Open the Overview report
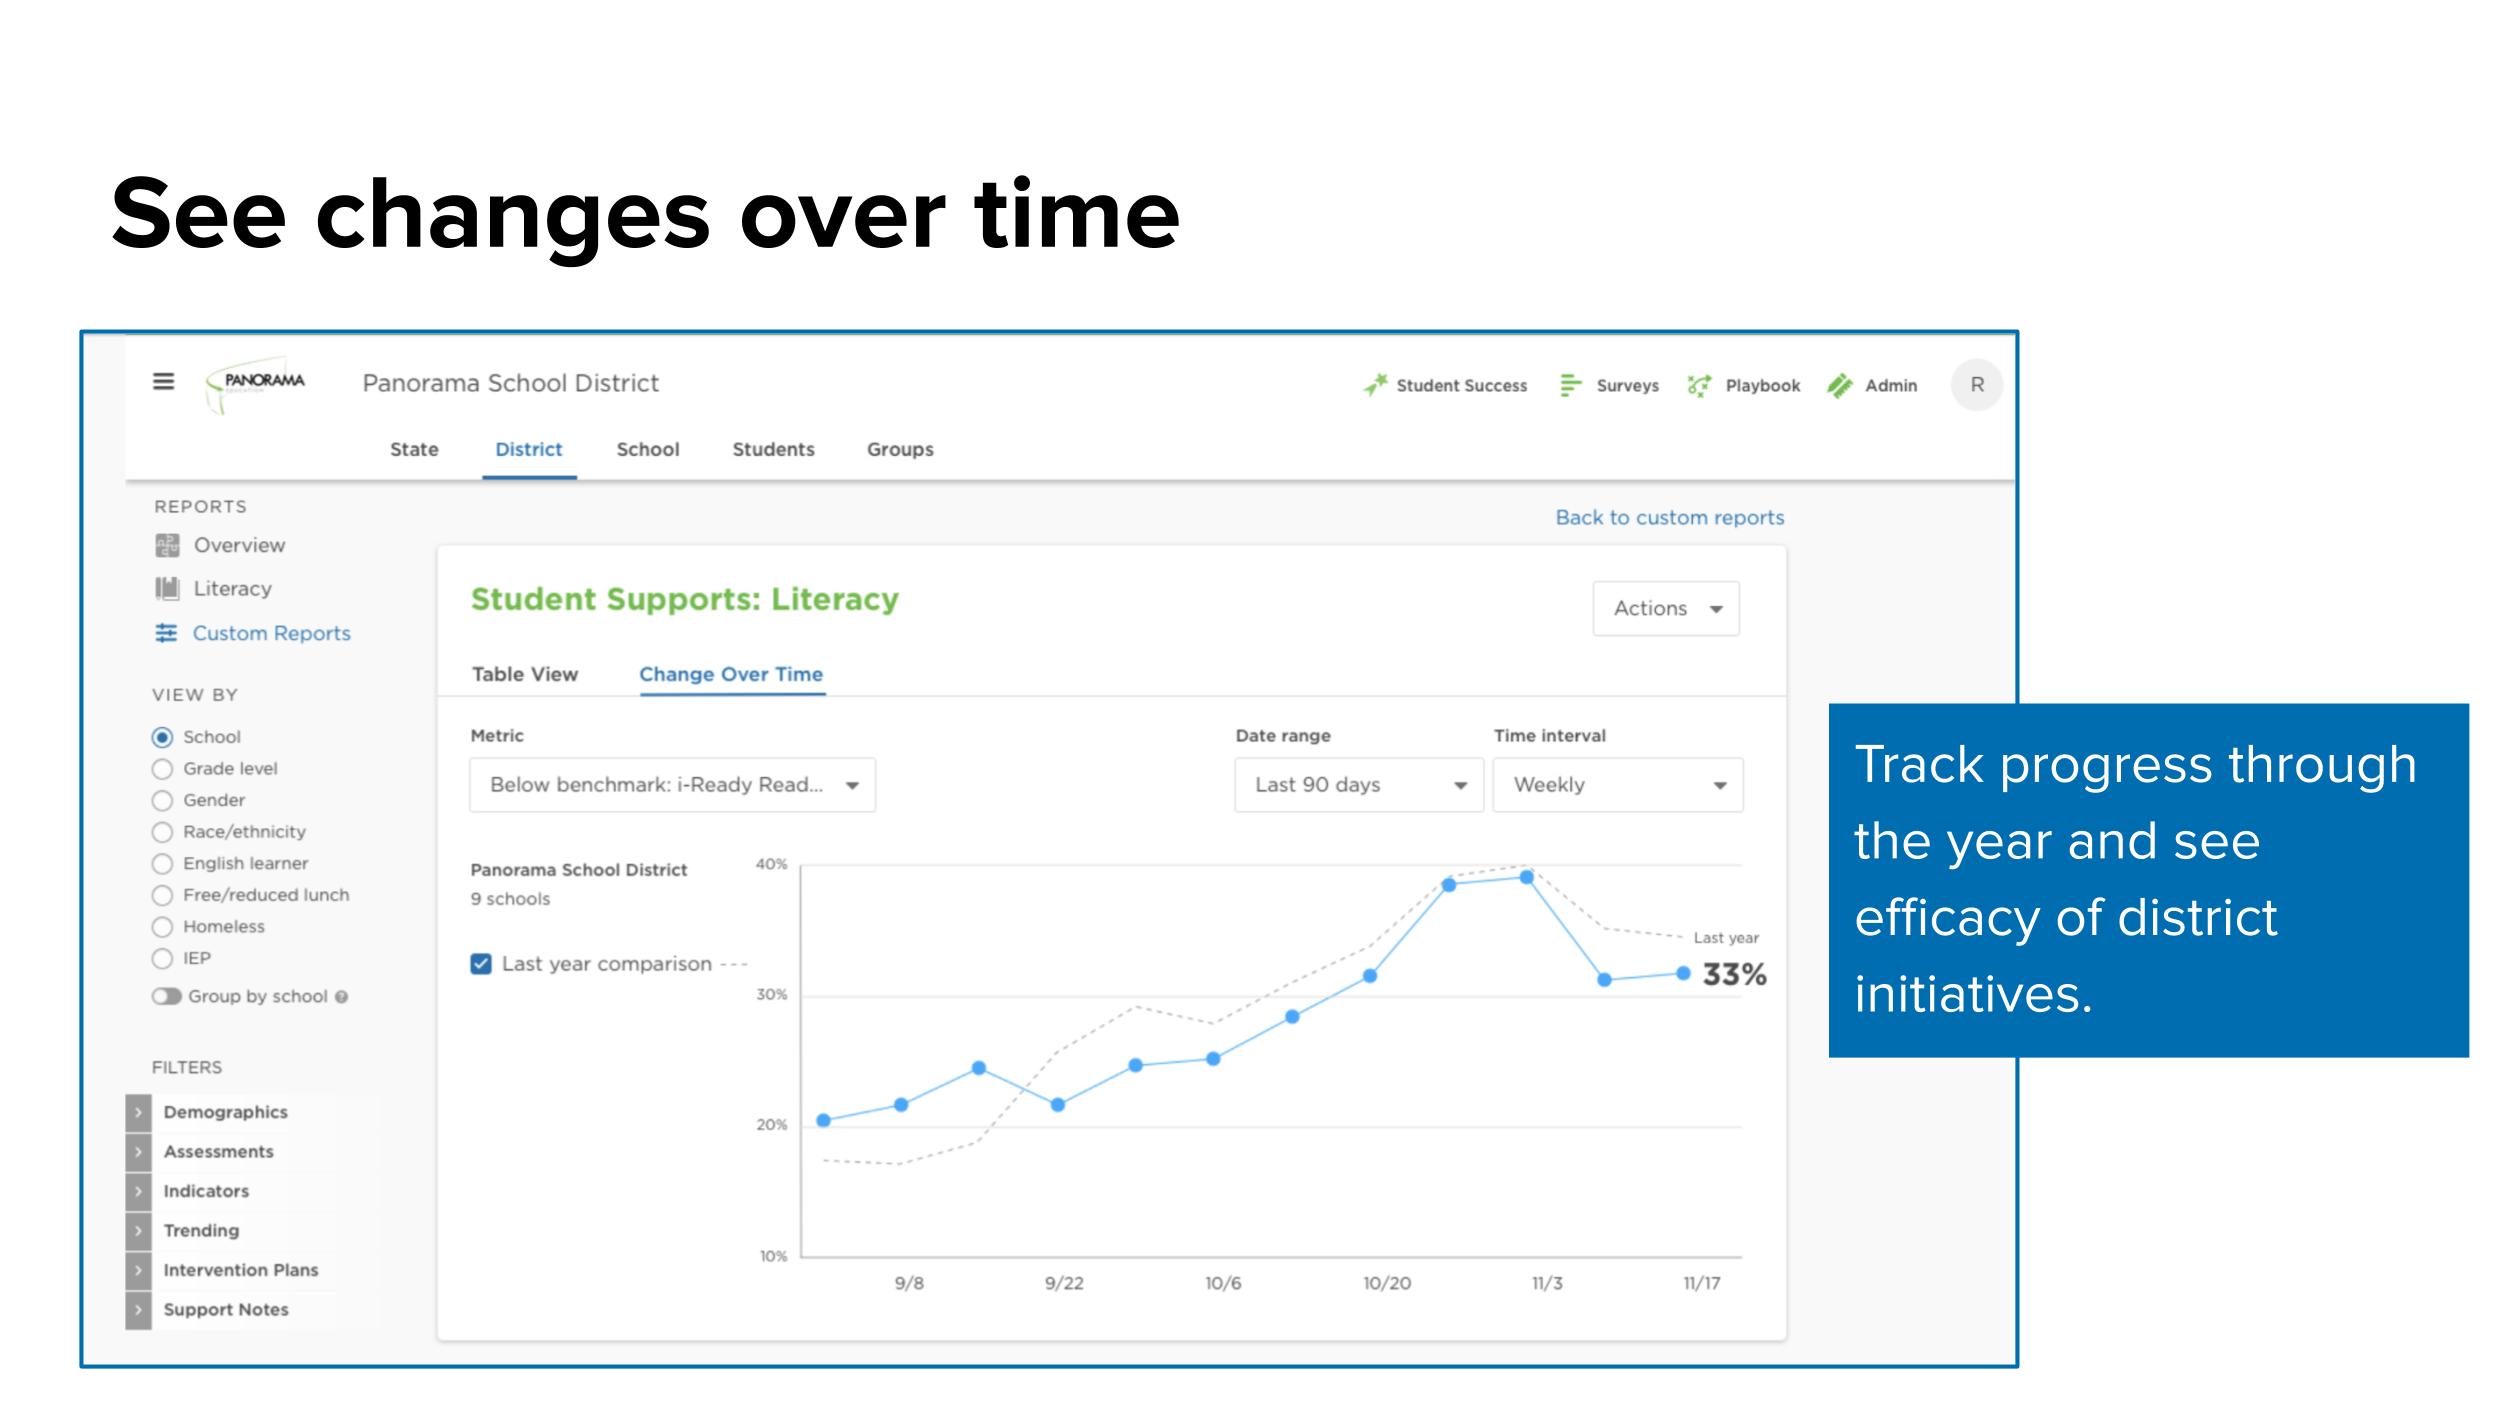 [239, 545]
